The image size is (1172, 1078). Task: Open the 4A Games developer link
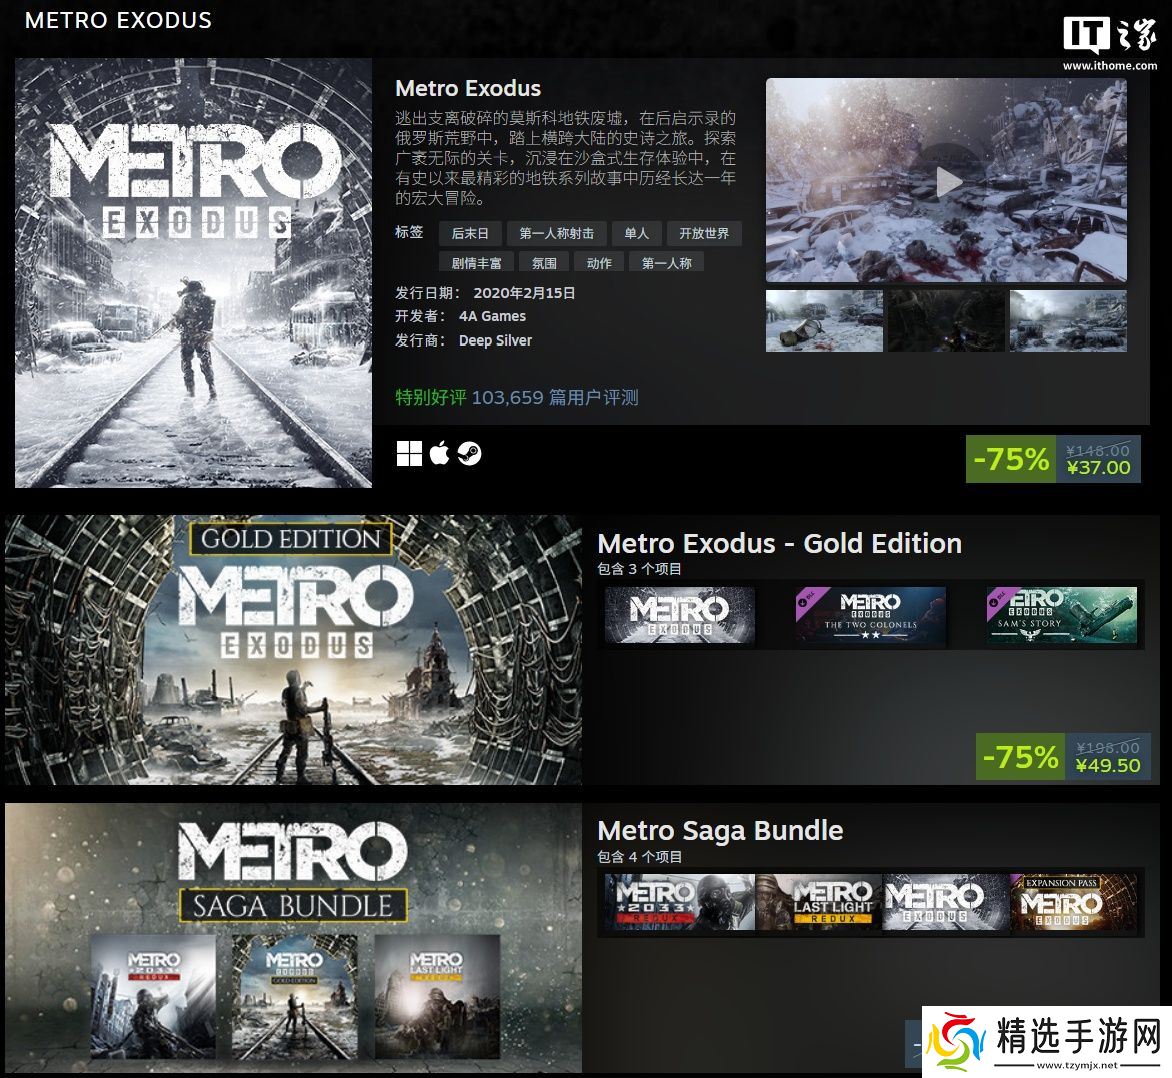(x=492, y=316)
